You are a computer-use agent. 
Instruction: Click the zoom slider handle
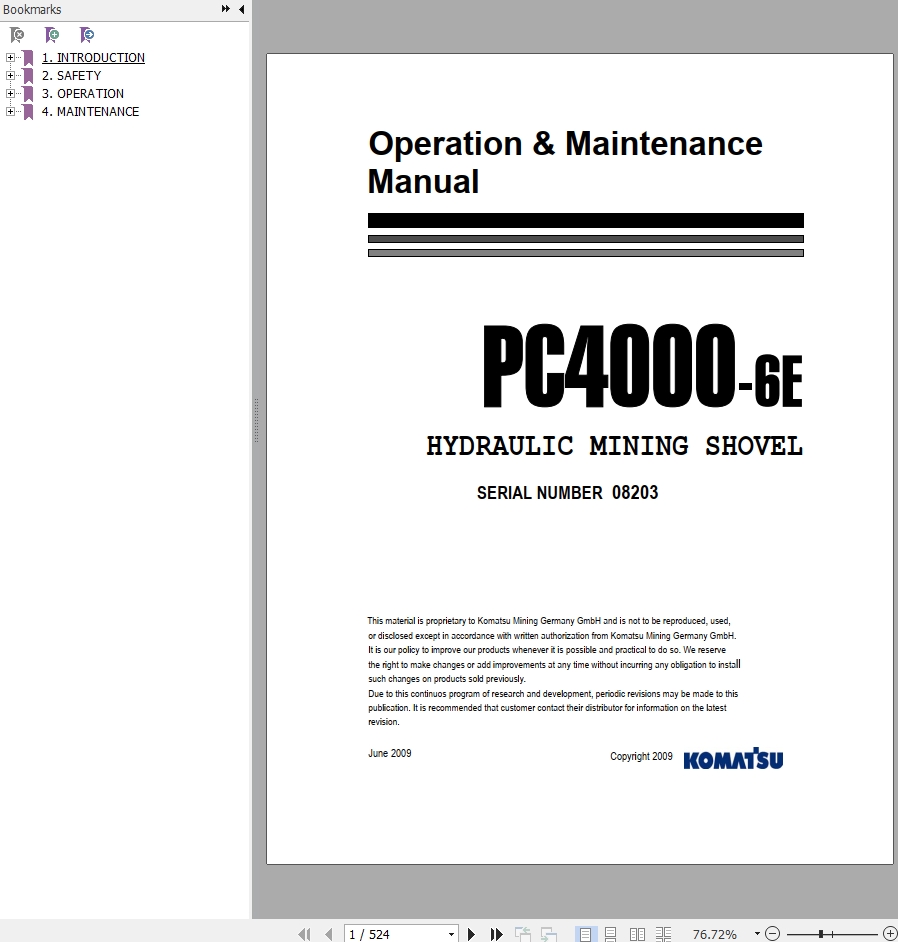point(821,934)
